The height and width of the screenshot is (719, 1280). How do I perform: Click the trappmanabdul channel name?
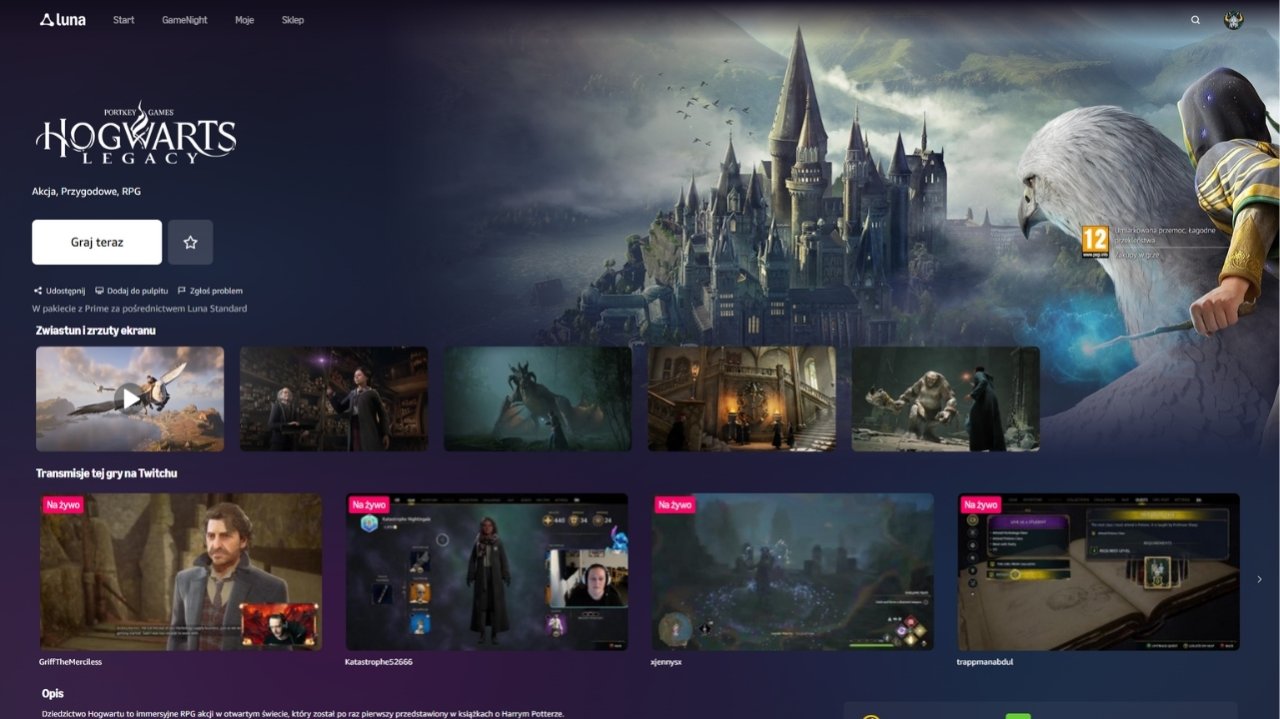[x=986, y=662]
